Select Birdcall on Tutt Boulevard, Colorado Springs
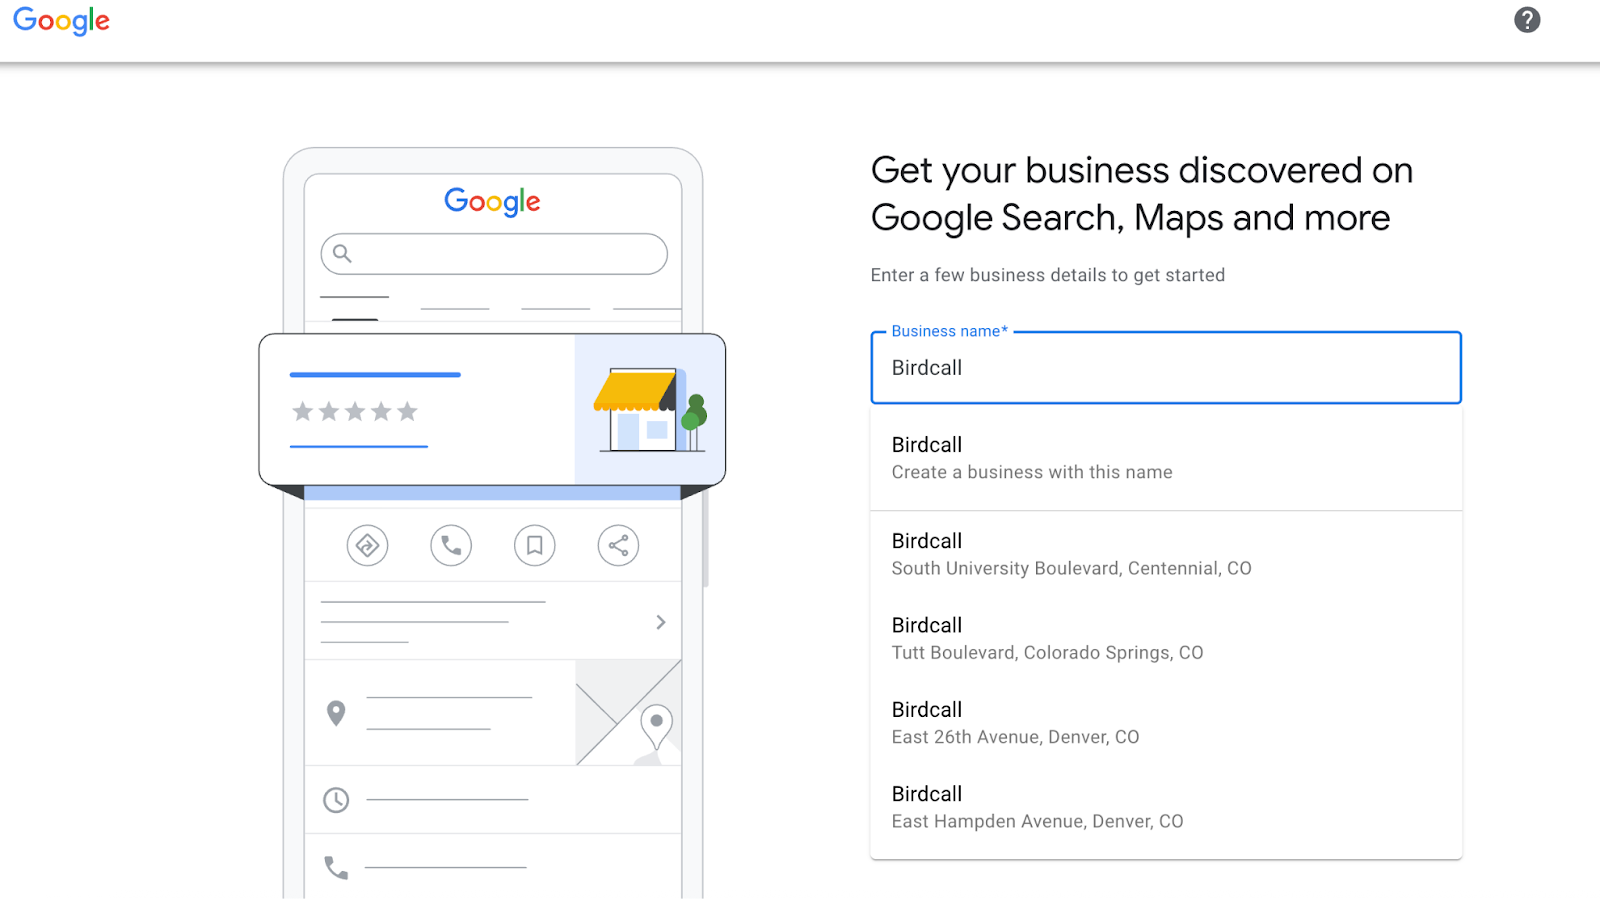Image resolution: width=1600 pixels, height=899 pixels. [x=1166, y=638]
